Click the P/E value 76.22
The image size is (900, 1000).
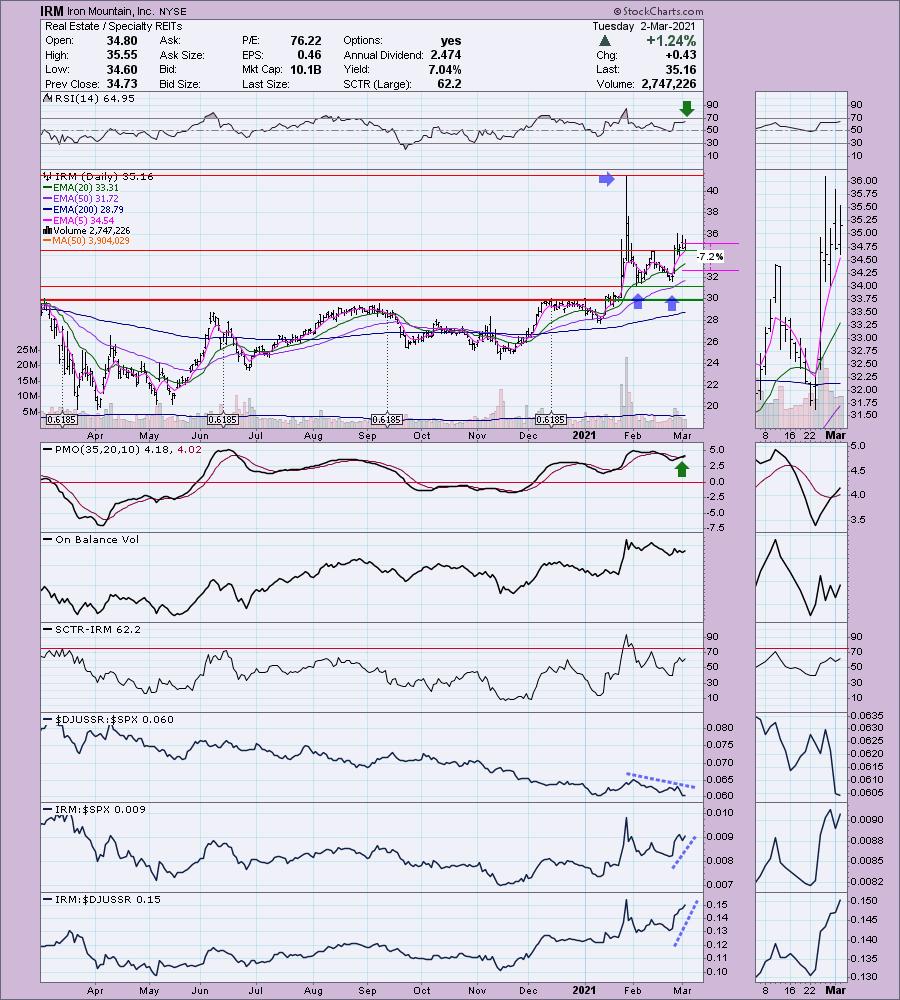306,41
